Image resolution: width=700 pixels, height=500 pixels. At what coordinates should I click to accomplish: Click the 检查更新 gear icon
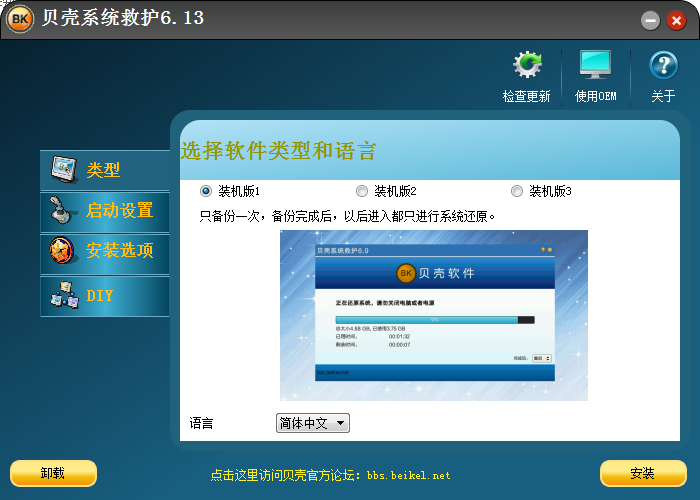tap(527, 66)
